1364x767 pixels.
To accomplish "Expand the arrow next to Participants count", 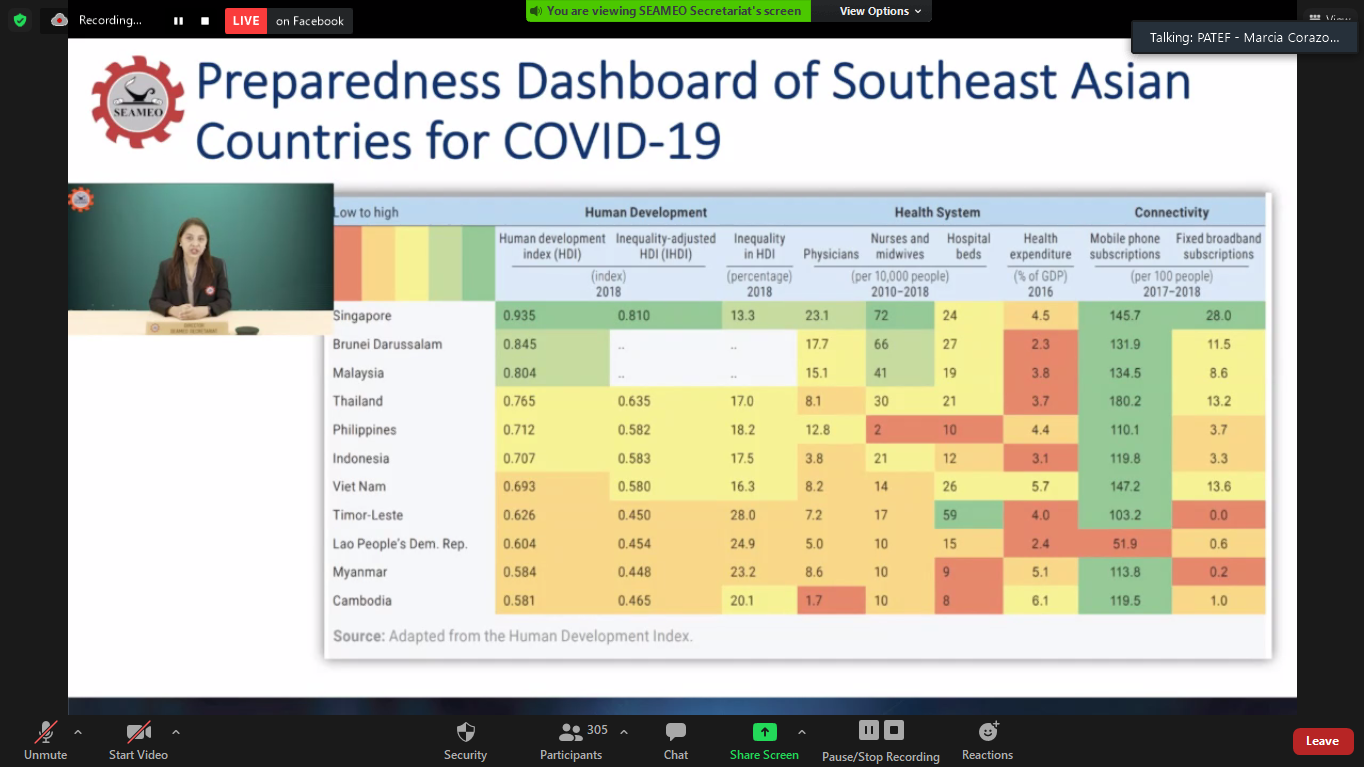I will tap(624, 732).
